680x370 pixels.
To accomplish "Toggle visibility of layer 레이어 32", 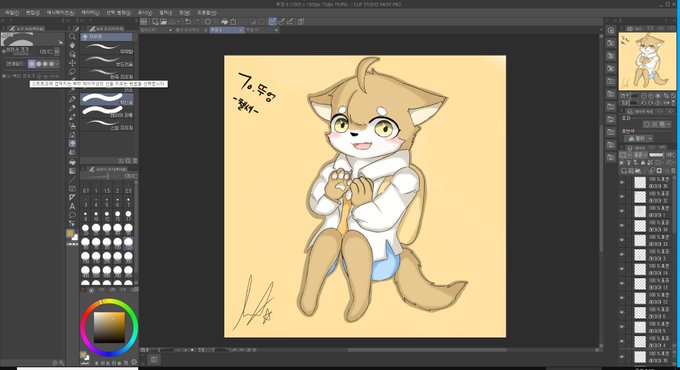I will (x=621, y=197).
